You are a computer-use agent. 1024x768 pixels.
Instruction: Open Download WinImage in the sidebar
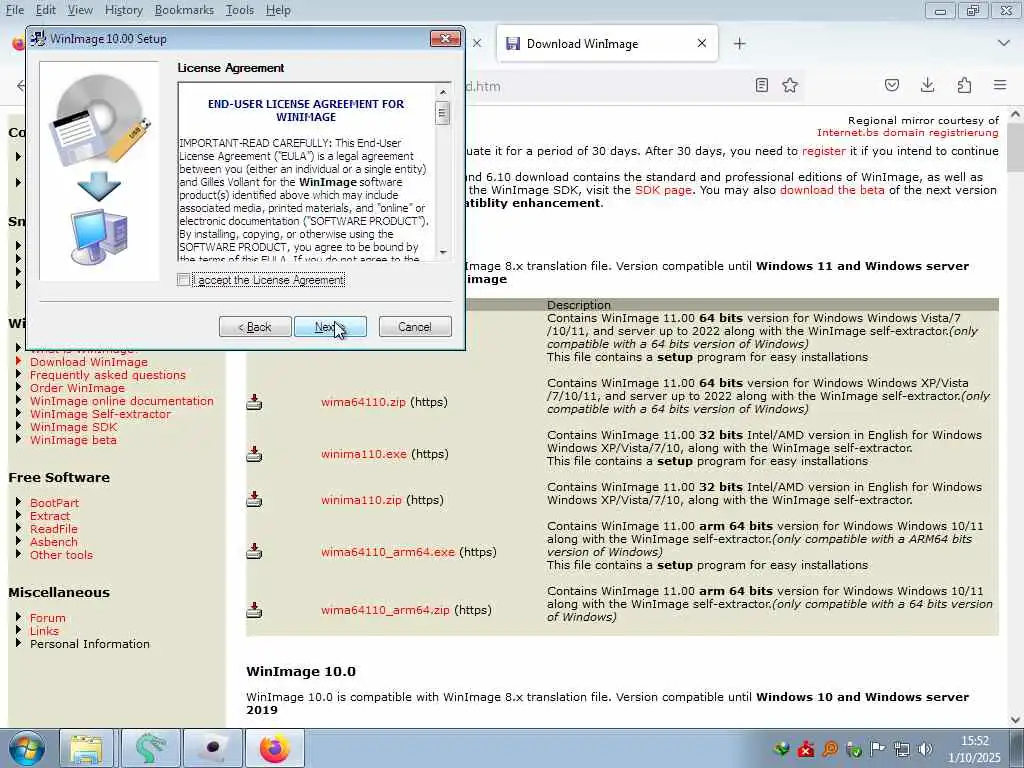pyautogui.click(x=89, y=362)
